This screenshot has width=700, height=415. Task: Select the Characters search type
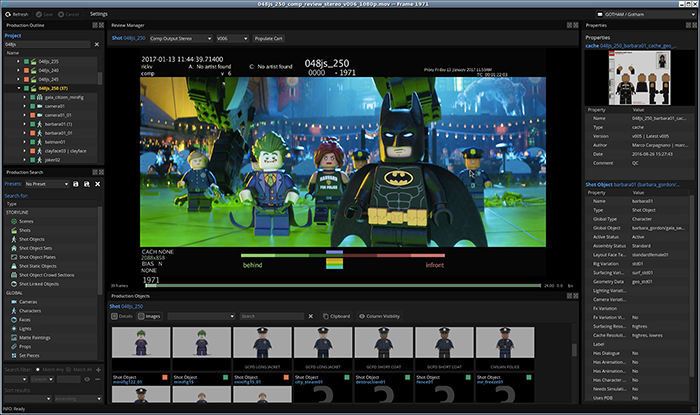tap(30, 311)
